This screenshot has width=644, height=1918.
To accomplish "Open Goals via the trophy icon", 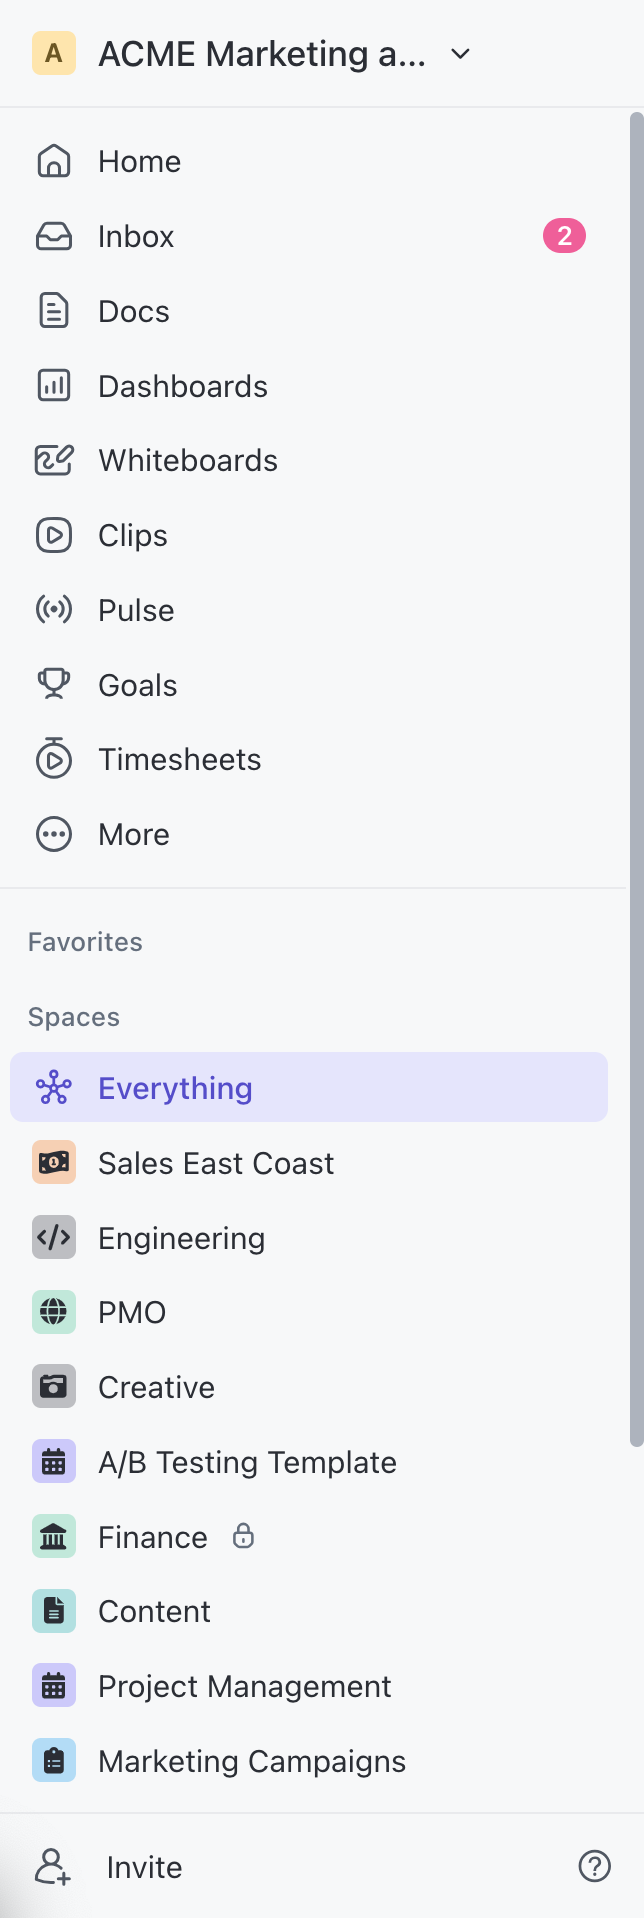I will click(54, 684).
